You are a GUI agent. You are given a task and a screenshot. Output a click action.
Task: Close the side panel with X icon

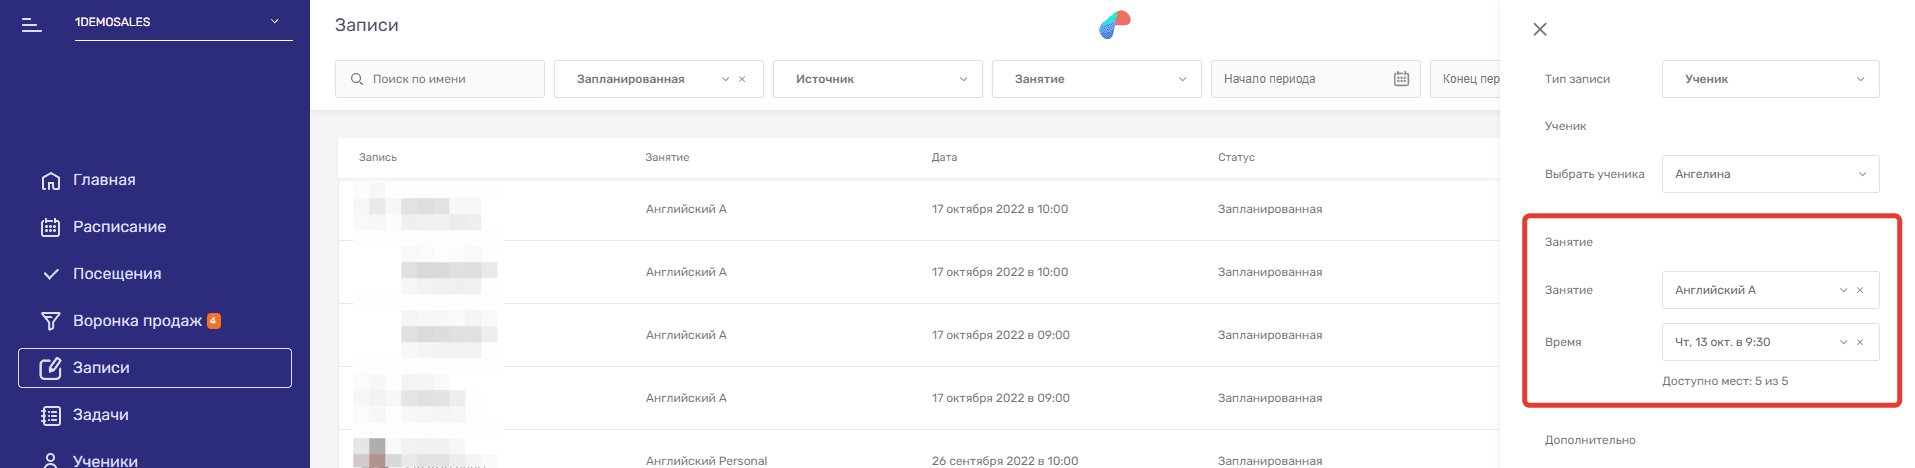(1540, 30)
